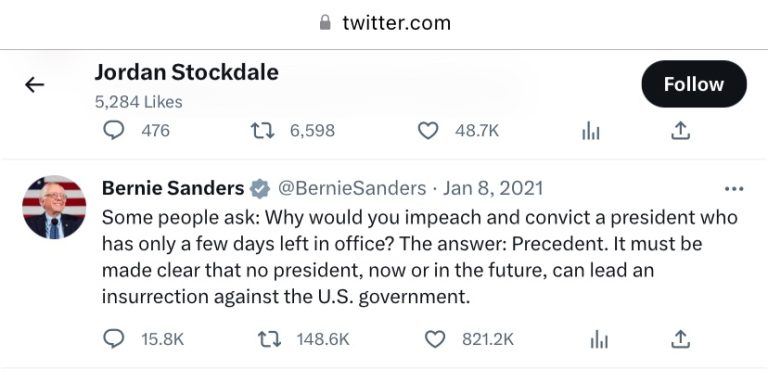Image resolution: width=768 pixels, height=369 pixels.
Task: Click the Bernie Sanders display name
Action: (x=173, y=188)
